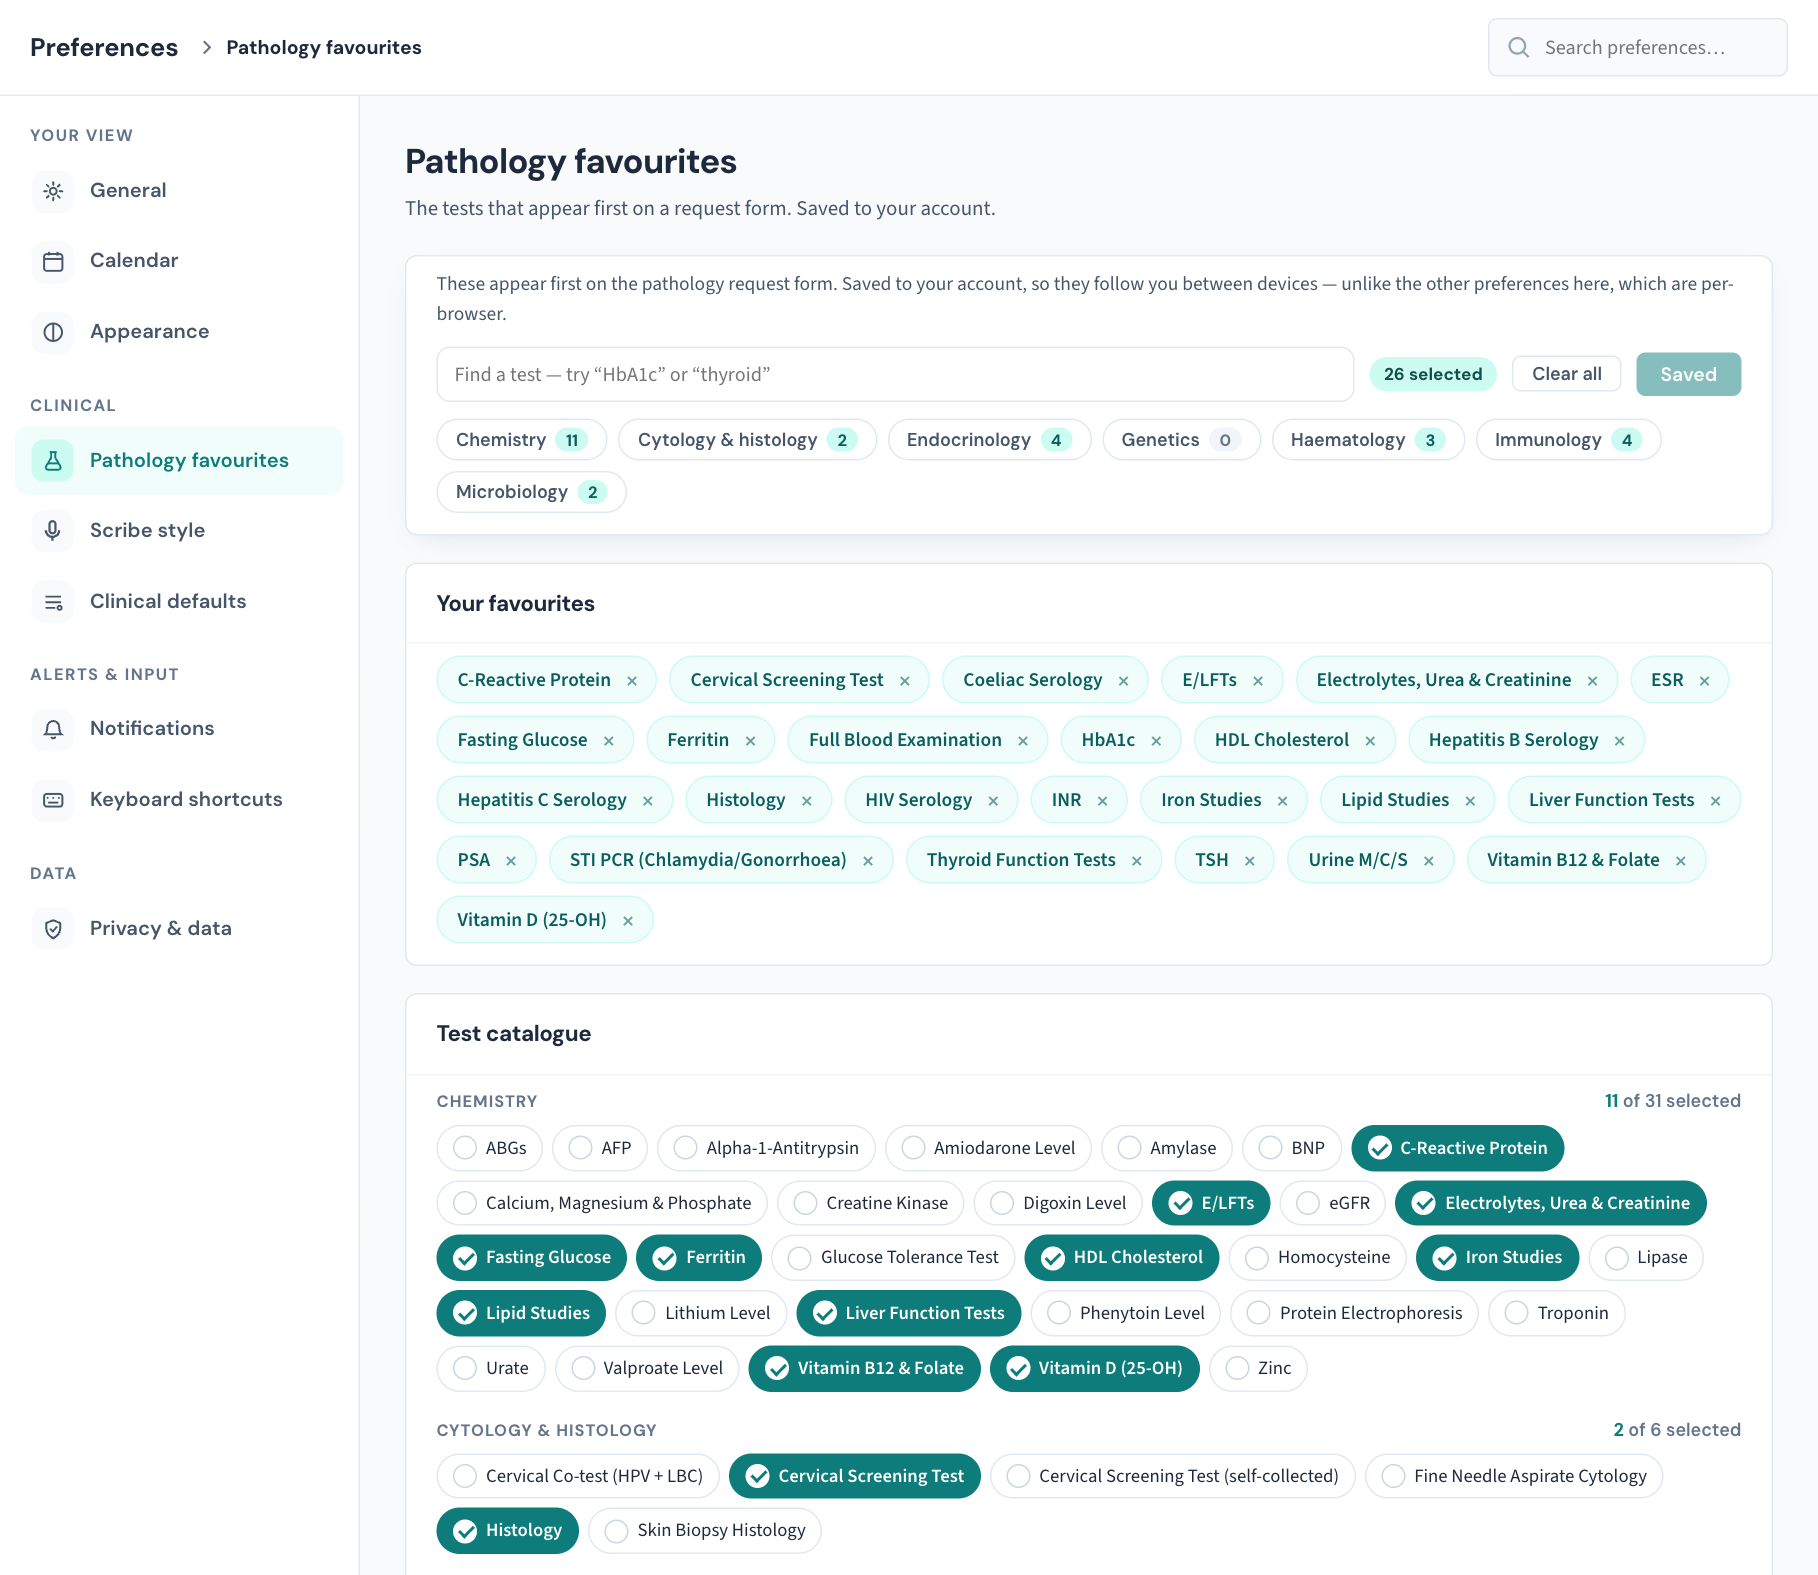Filter by Cytology & histology chip
The height and width of the screenshot is (1575, 1818).
(747, 440)
